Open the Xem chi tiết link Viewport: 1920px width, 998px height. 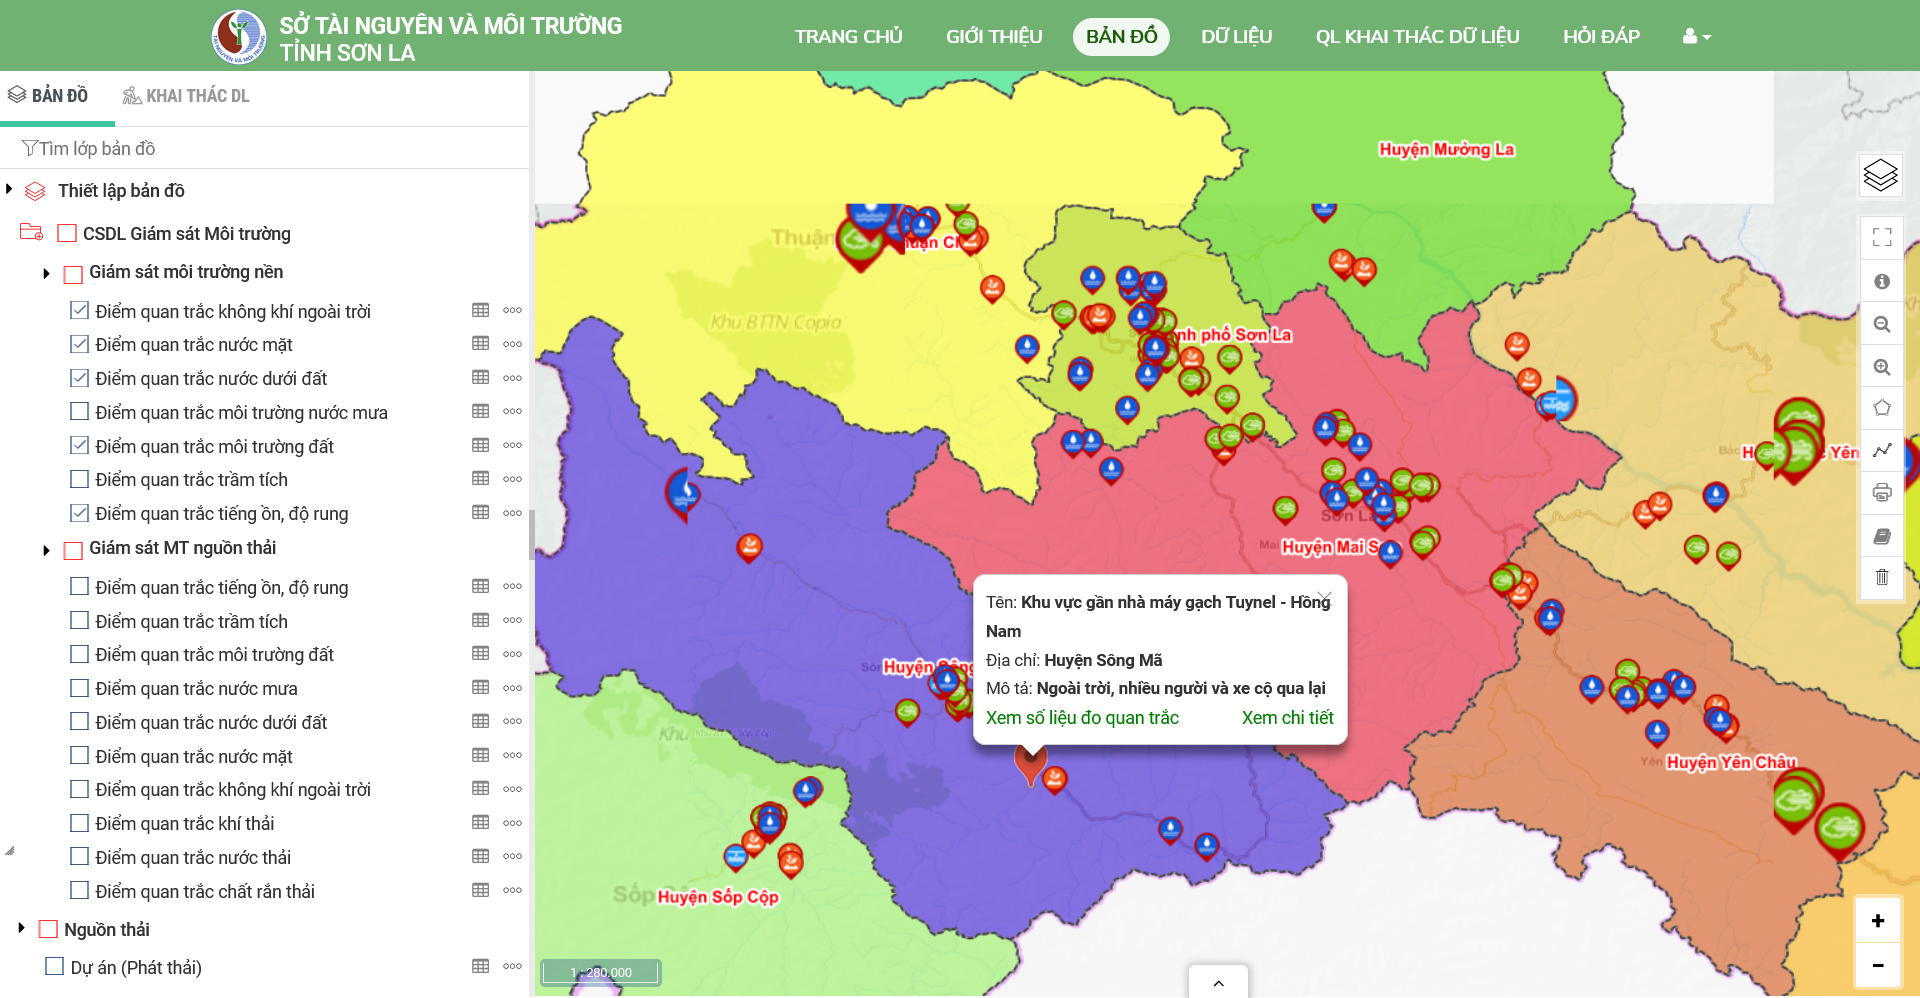(1287, 718)
